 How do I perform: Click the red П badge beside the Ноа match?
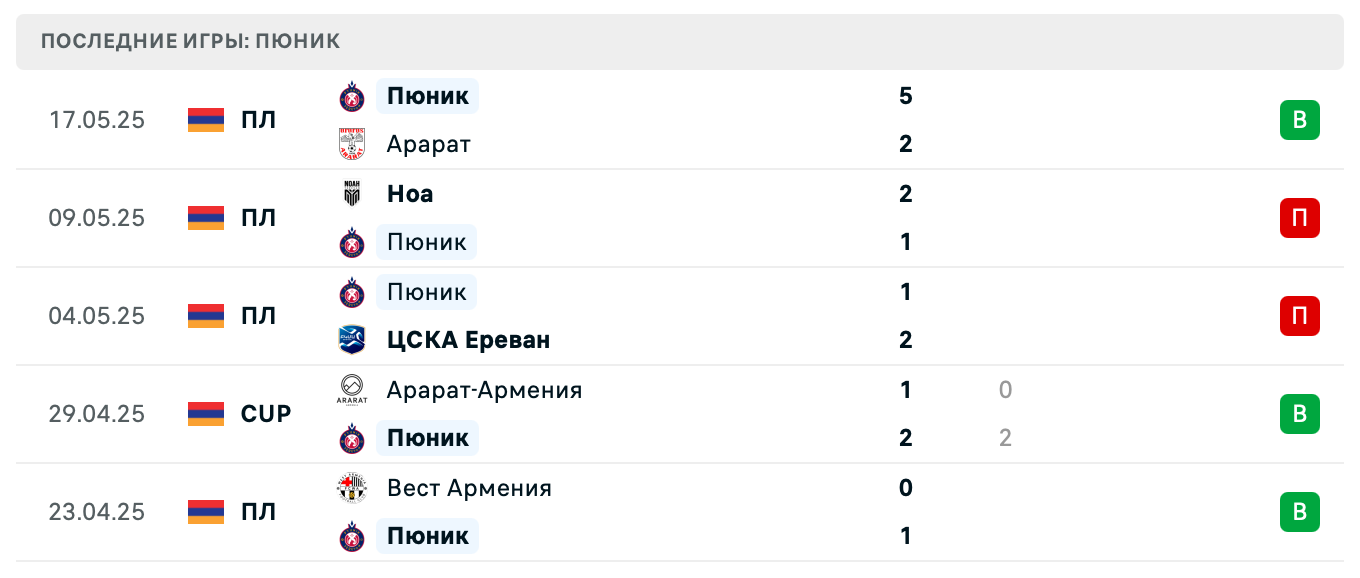[x=1300, y=218]
